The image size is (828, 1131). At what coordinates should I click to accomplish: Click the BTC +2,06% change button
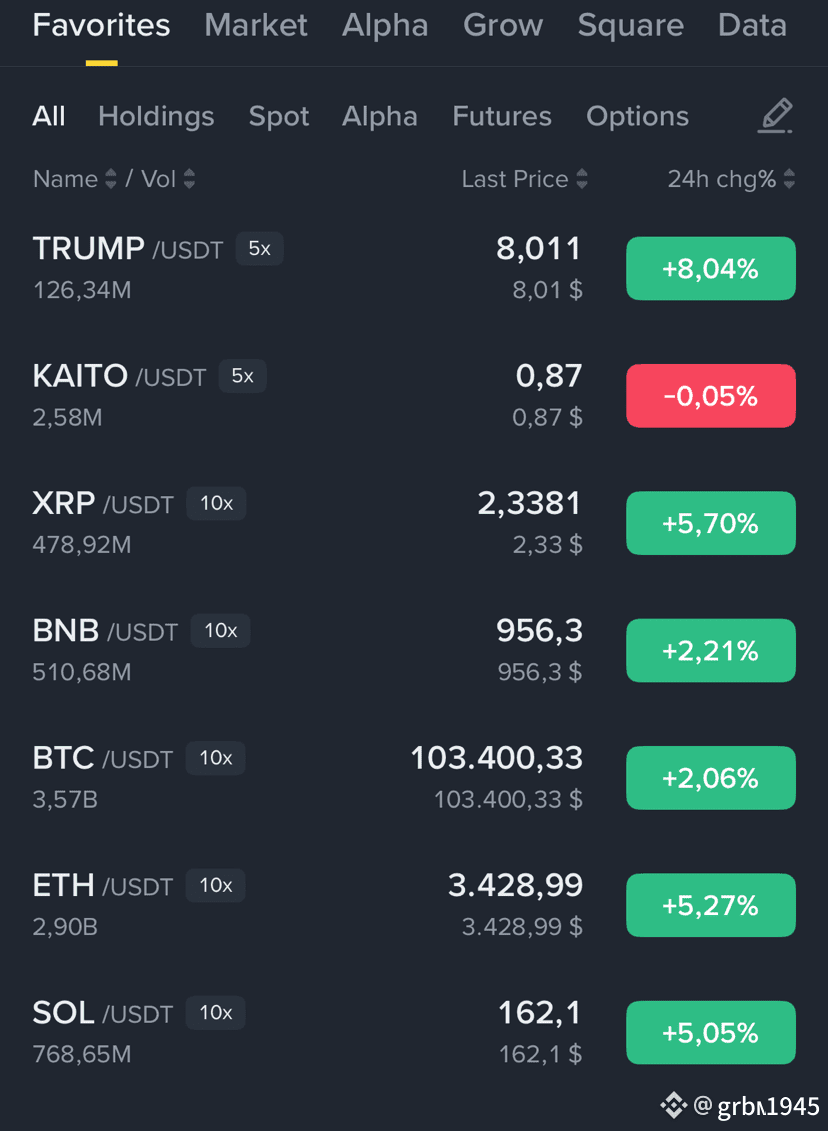[x=711, y=778]
